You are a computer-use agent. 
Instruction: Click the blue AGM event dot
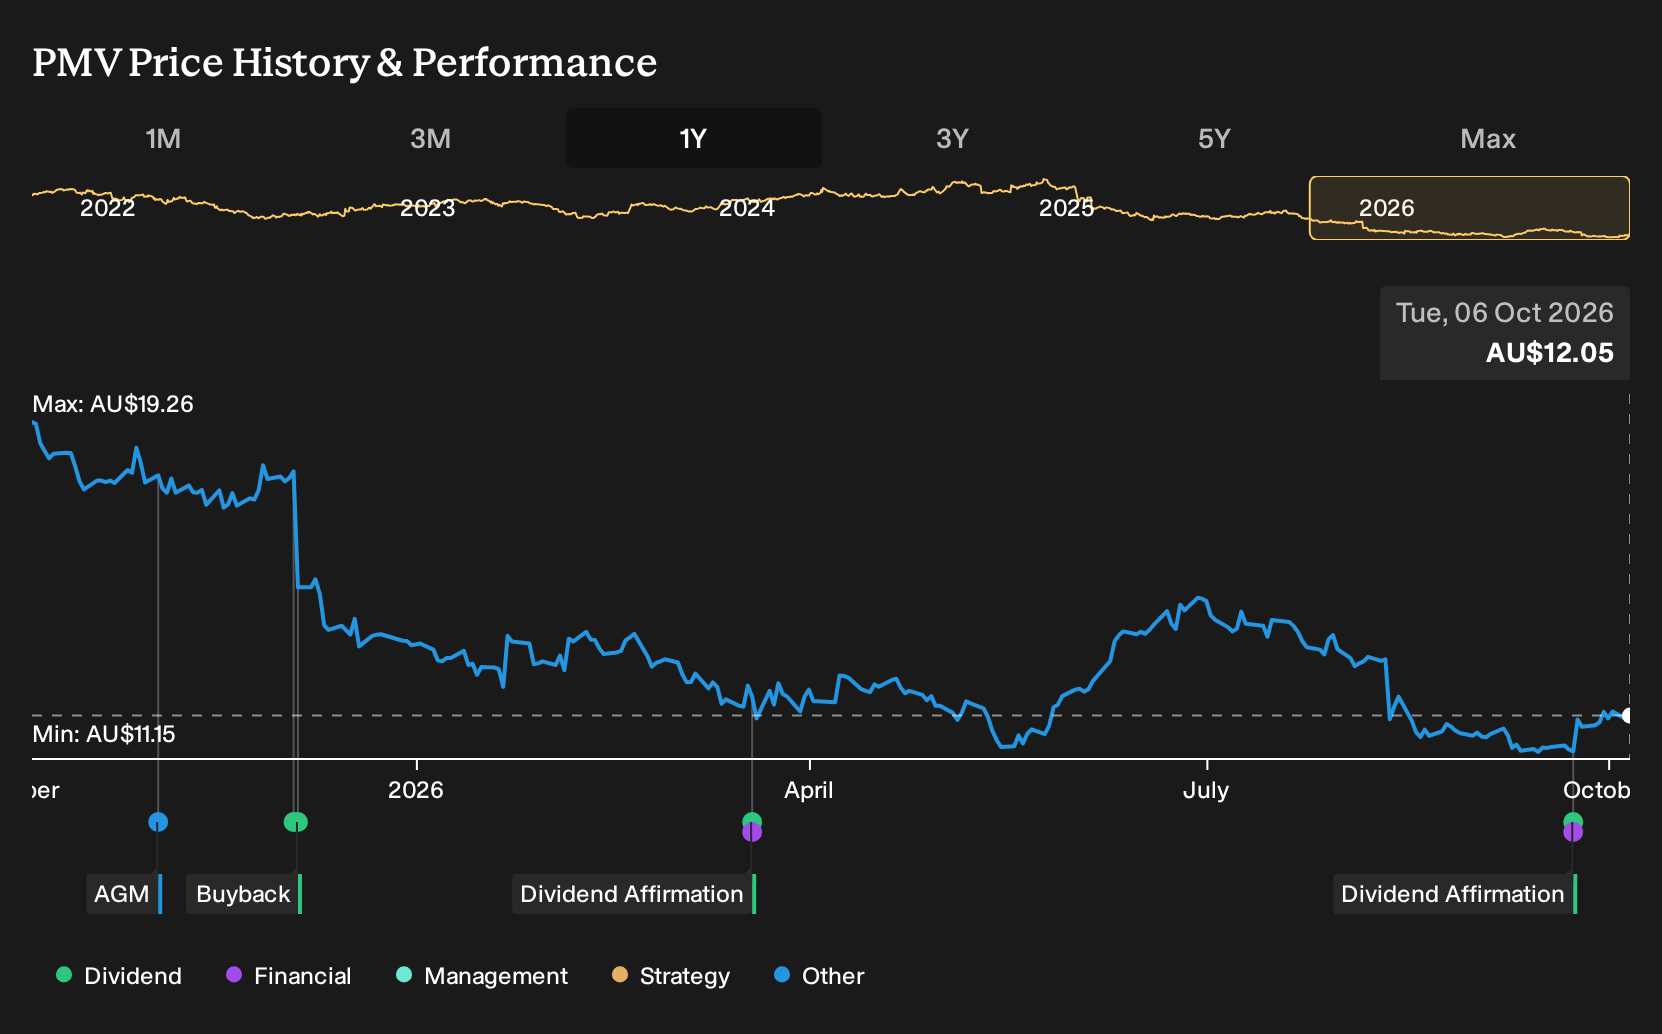(x=158, y=822)
